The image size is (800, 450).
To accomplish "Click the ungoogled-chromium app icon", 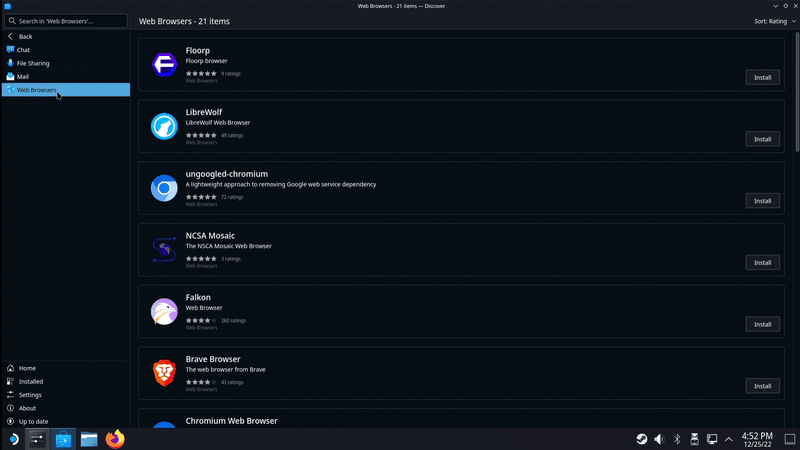I will 164,188.
